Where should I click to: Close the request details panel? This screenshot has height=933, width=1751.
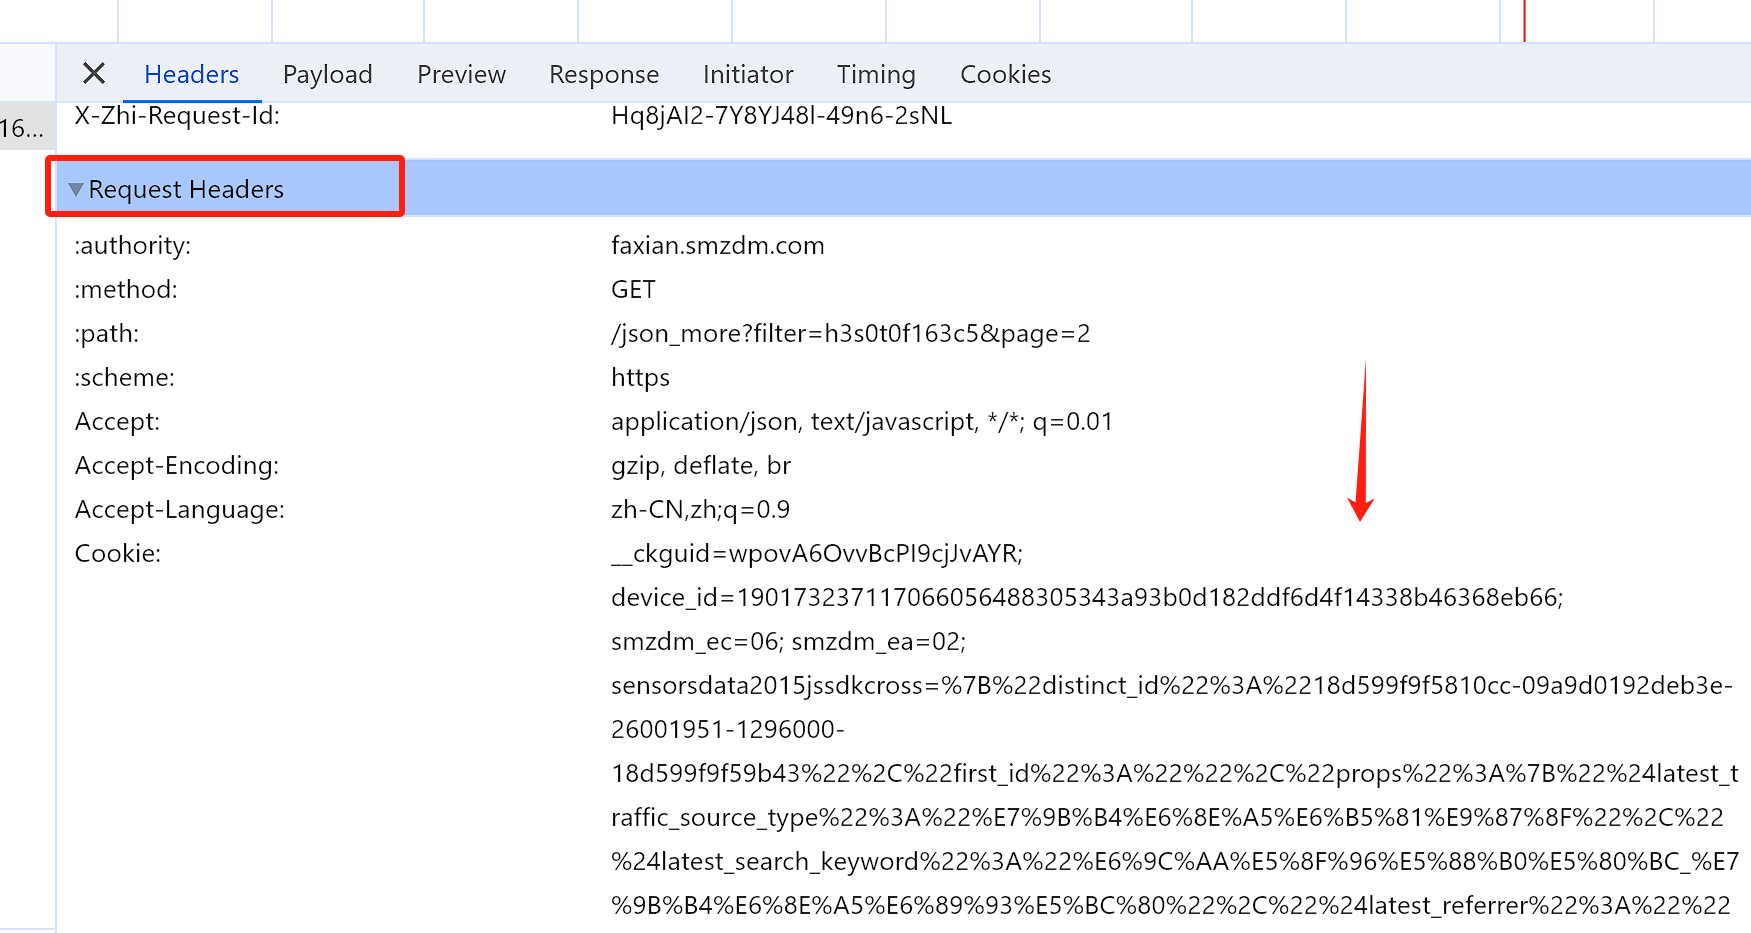[94, 74]
